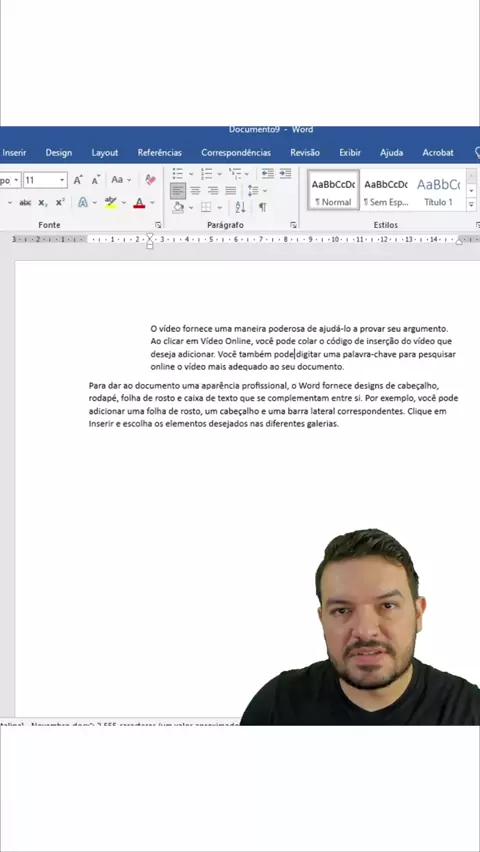Increase paragraph indent
Viewport: 480px width, 852px height.
pos(285,173)
